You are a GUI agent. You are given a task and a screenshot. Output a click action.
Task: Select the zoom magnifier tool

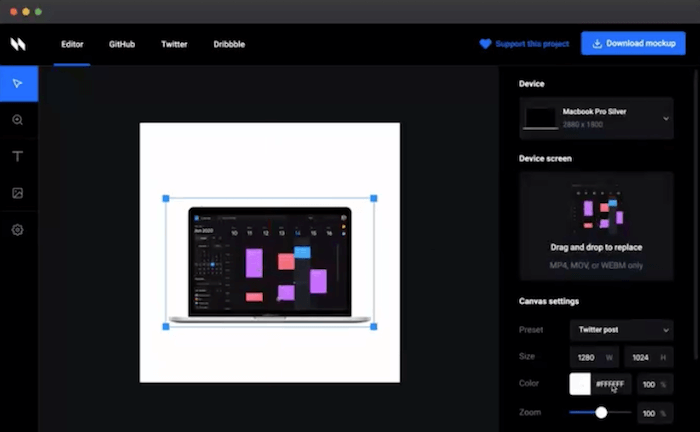(18, 120)
